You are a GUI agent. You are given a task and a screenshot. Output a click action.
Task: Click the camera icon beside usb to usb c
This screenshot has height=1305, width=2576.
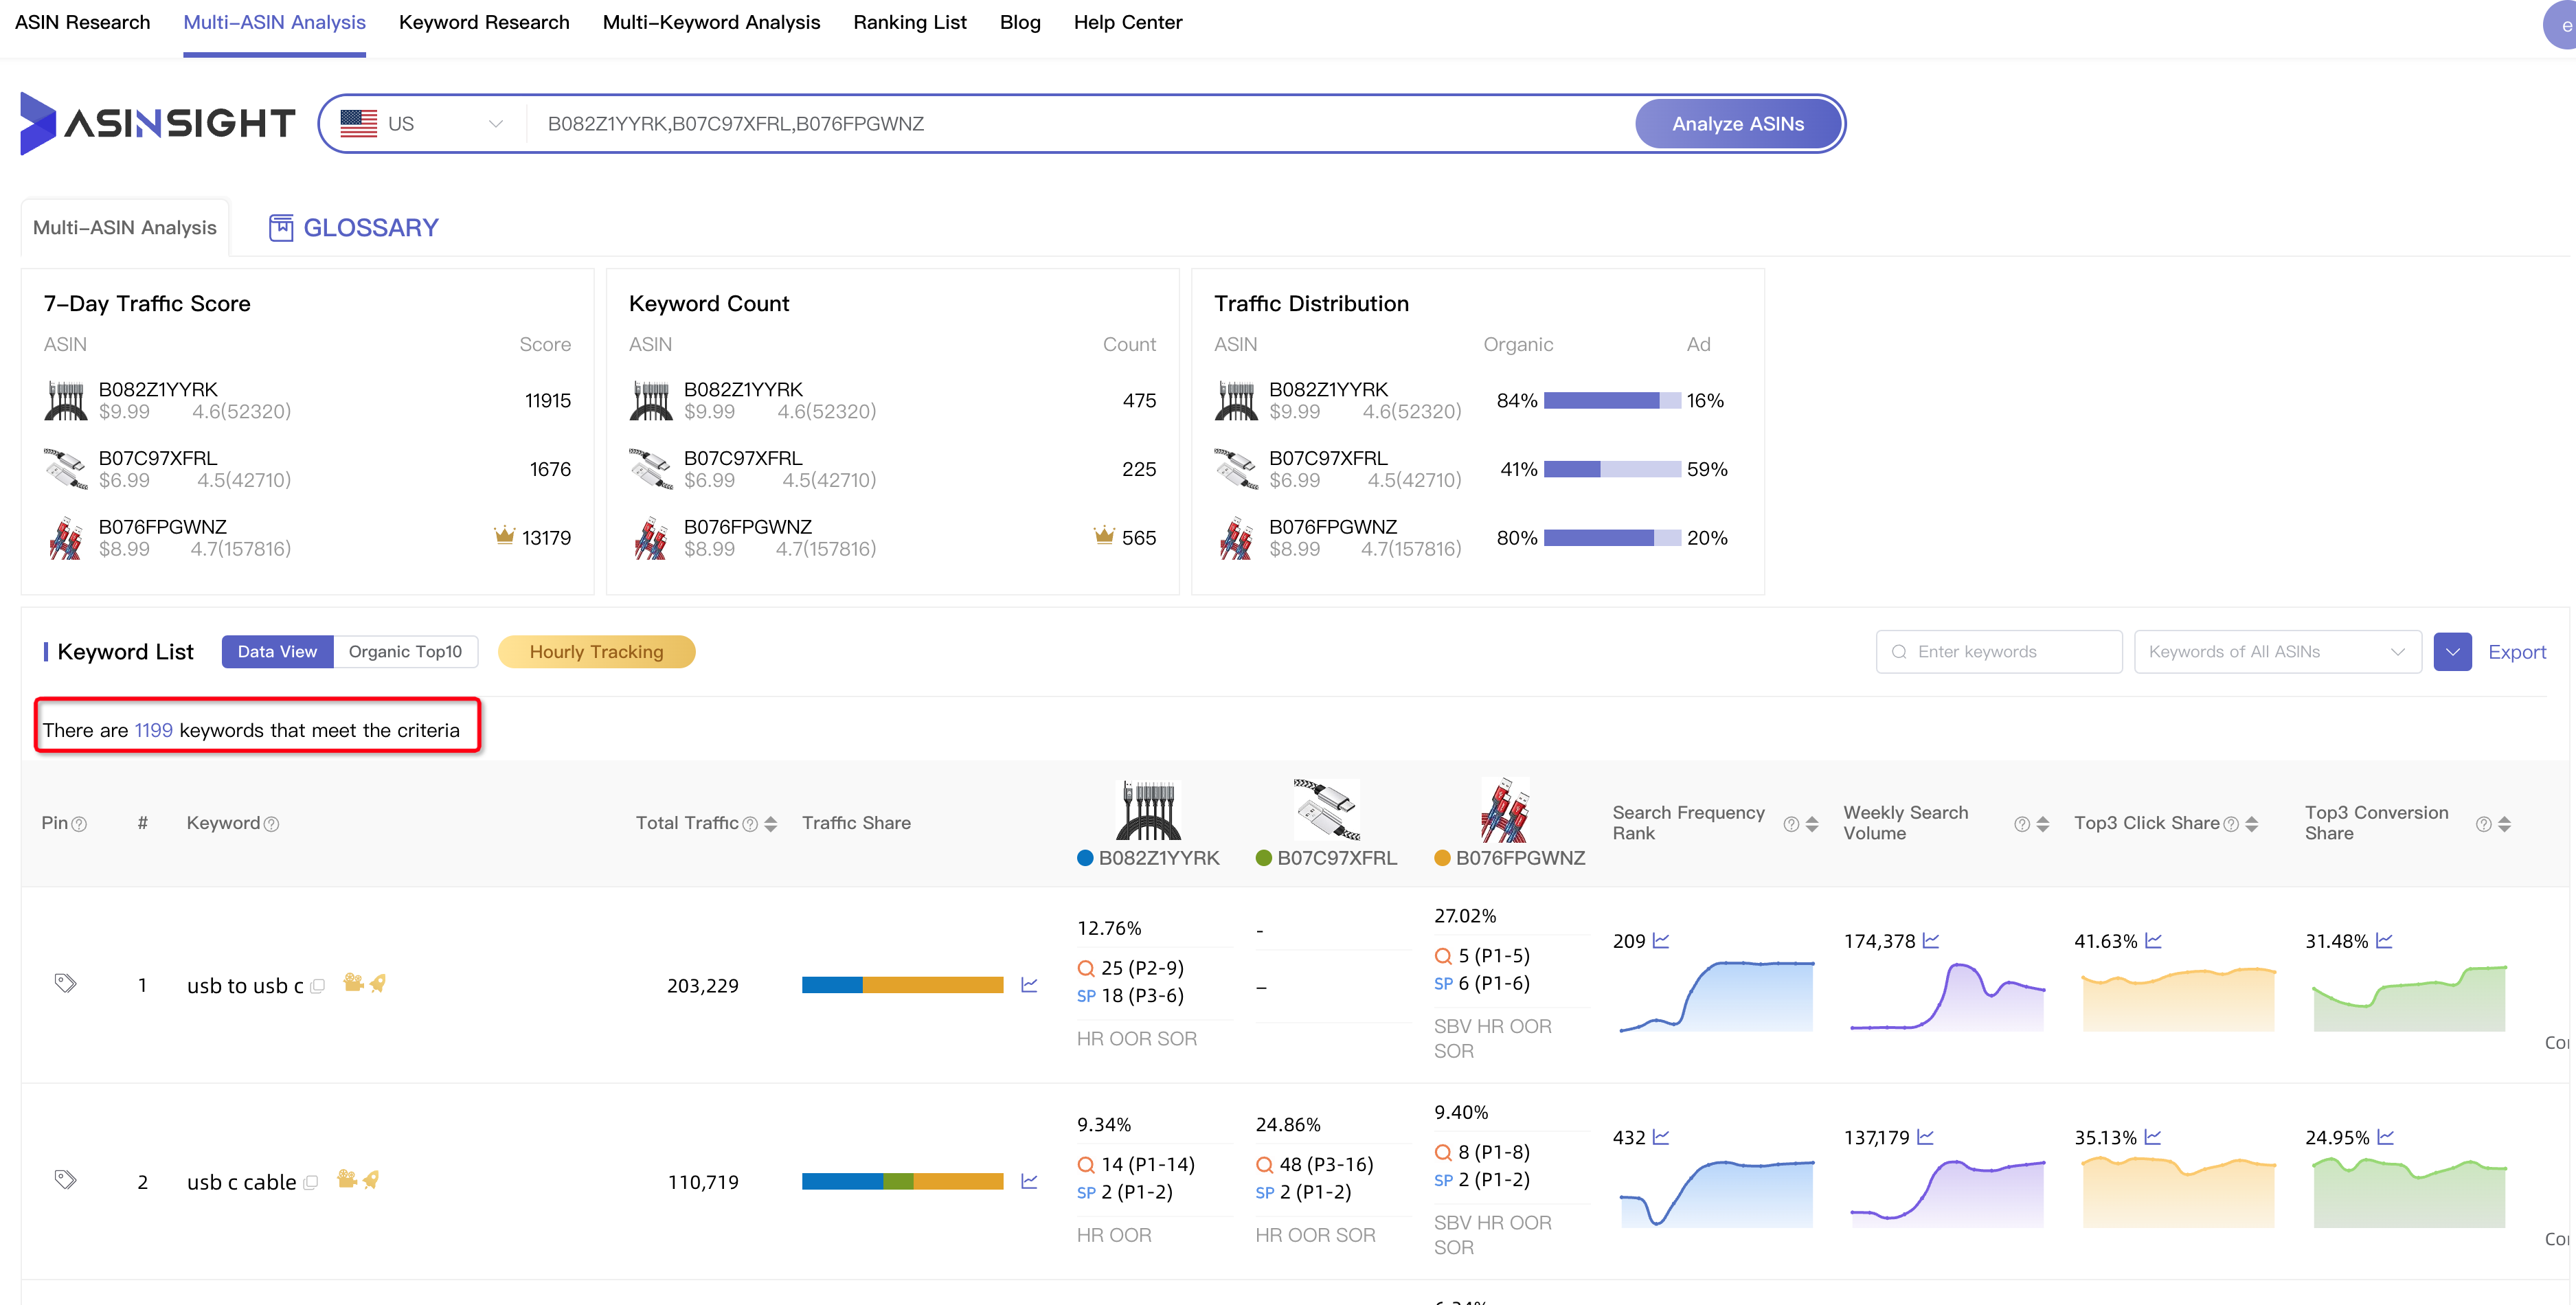[x=352, y=983]
